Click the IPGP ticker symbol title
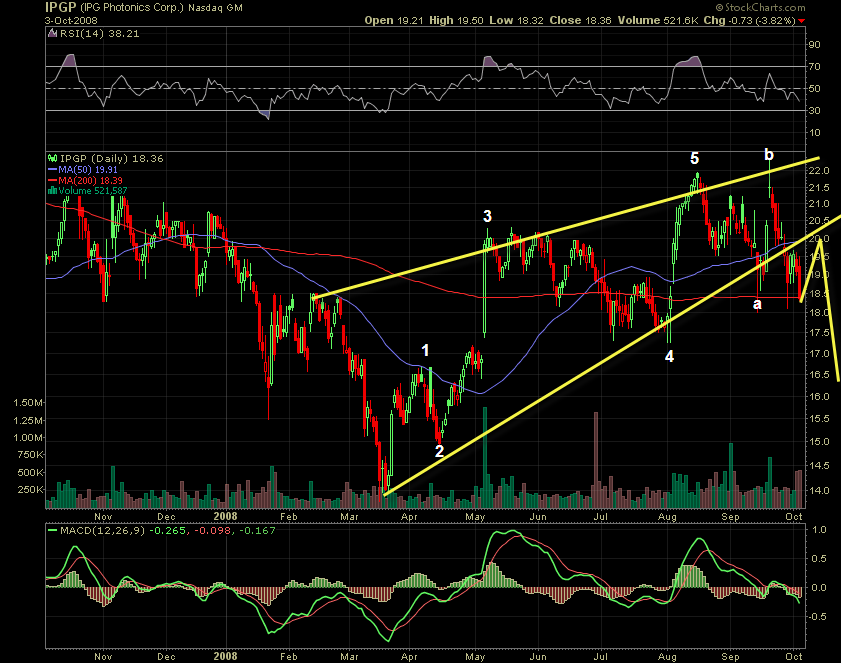The height and width of the screenshot is (663, 841). coord(61,7)
